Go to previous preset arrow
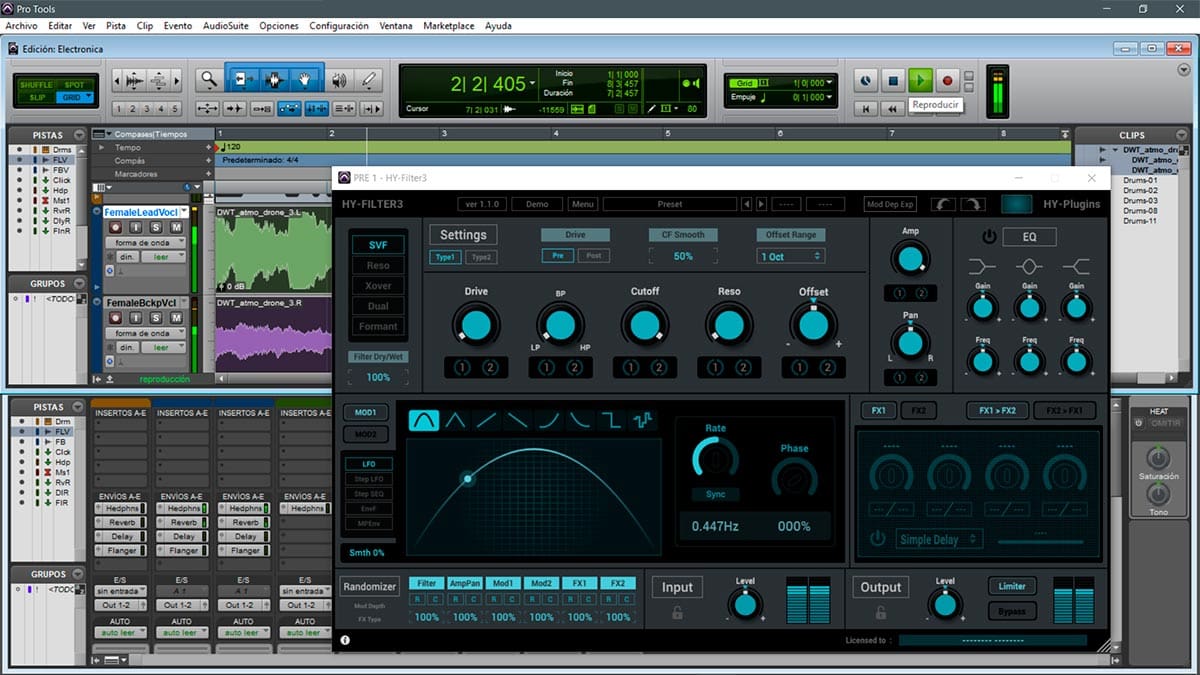 pos(746,204)
